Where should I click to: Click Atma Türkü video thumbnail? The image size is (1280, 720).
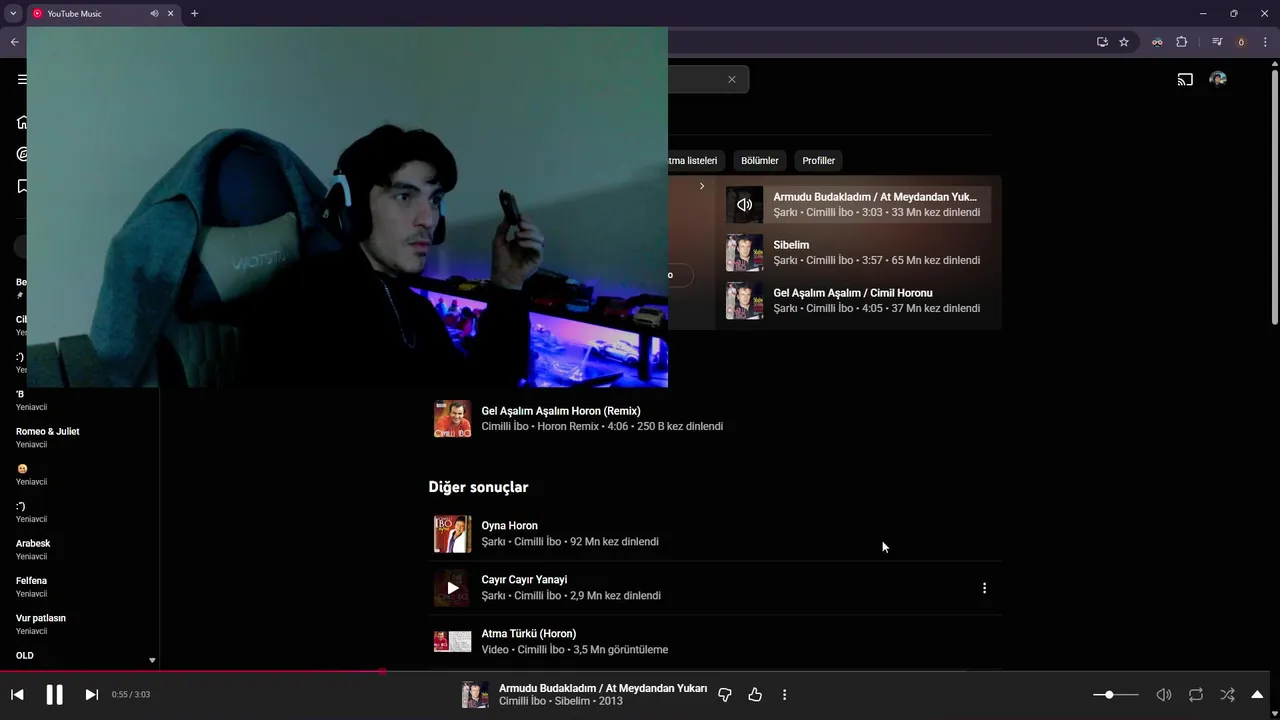(452, 641)
